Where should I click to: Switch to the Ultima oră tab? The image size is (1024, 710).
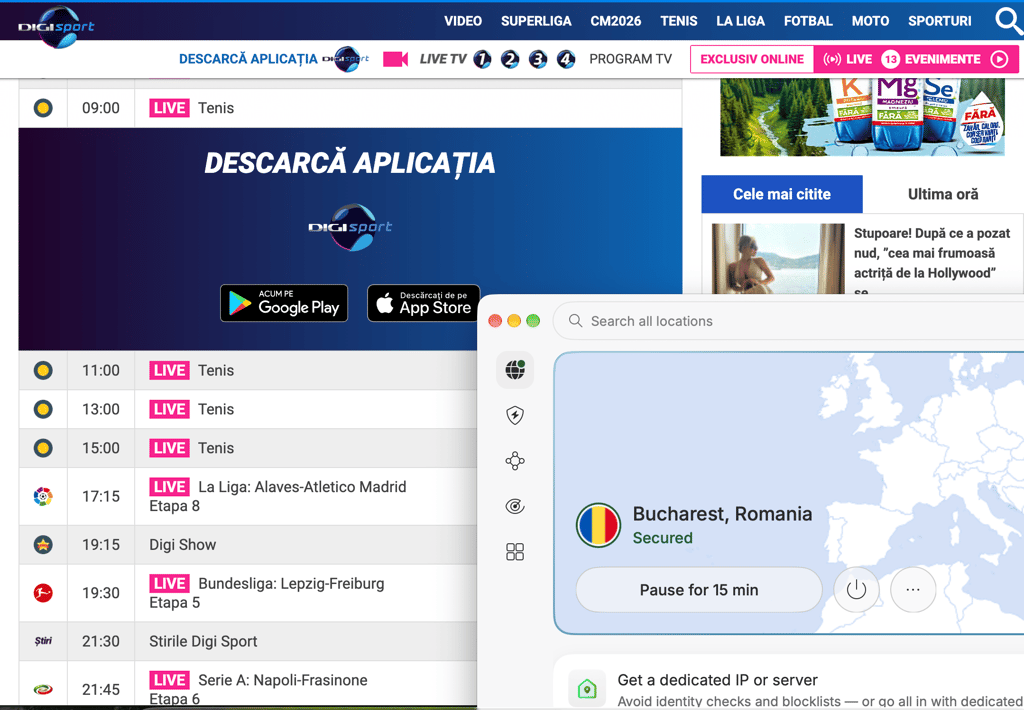[x=943, y=194]
